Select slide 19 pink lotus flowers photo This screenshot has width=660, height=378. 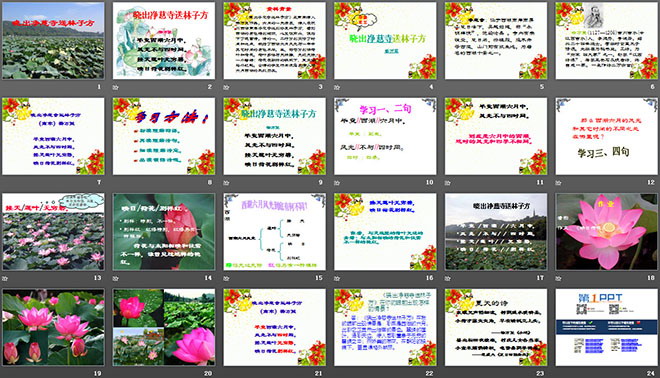click(53, 327)
